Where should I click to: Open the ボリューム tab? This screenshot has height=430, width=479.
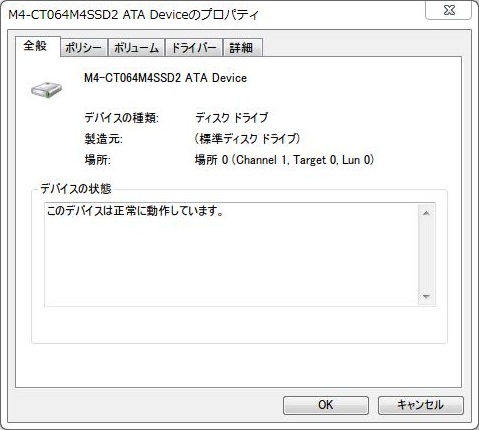(136, 48)
